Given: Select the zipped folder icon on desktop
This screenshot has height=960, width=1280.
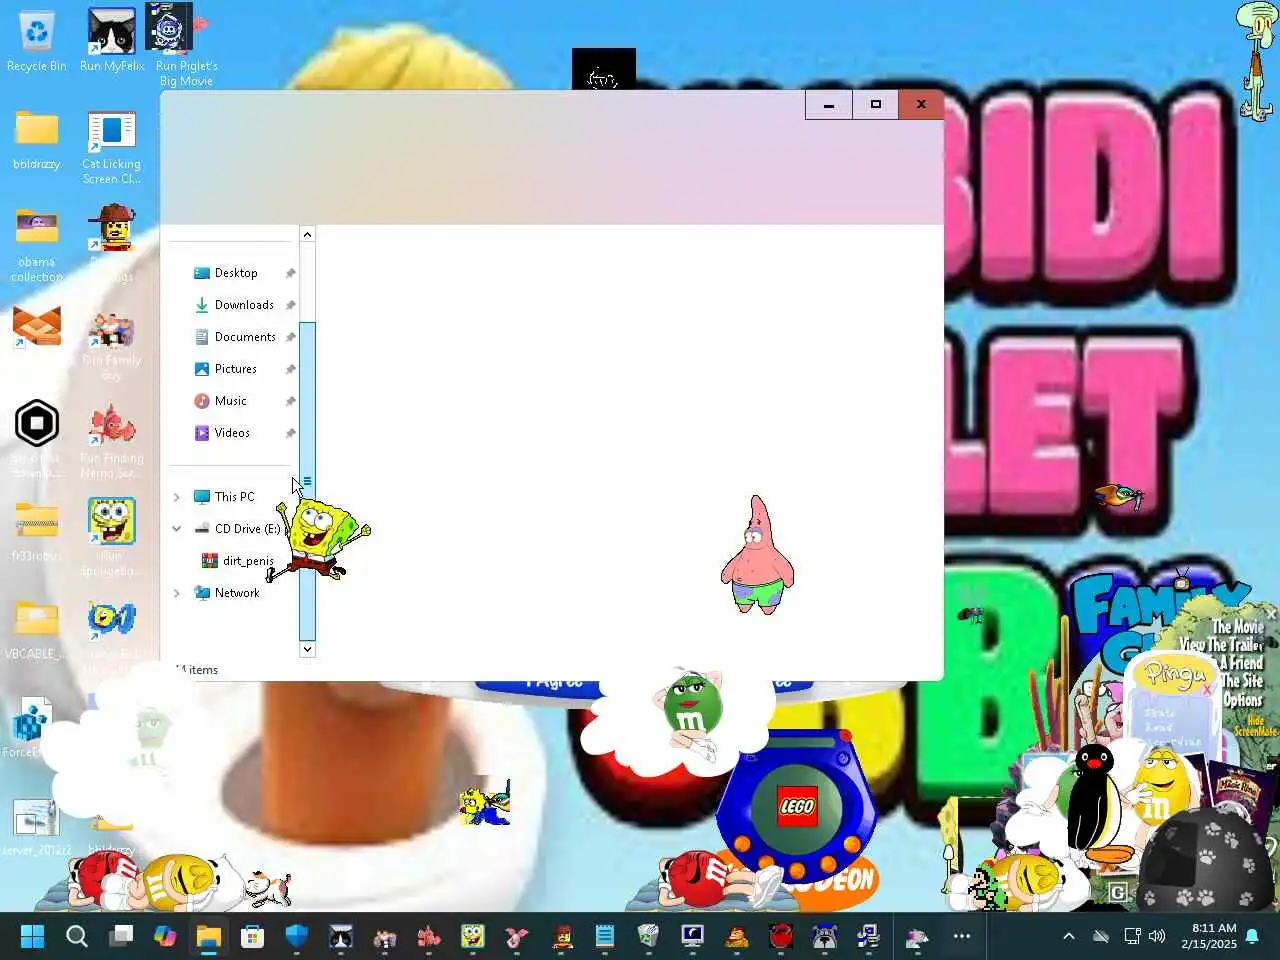Looking at the screenshot, I should 37,530.
